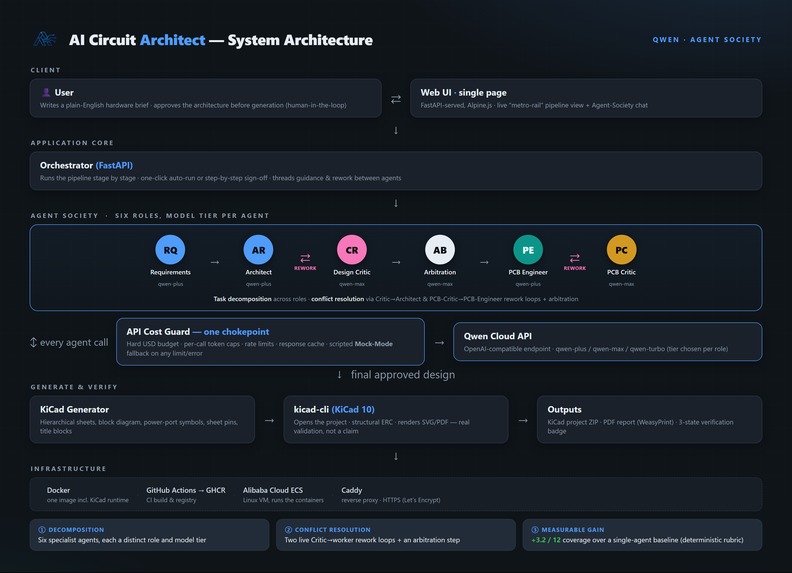
Task: Select the GitHub Actions → GHCR item
Action: [x=186, y=495]
